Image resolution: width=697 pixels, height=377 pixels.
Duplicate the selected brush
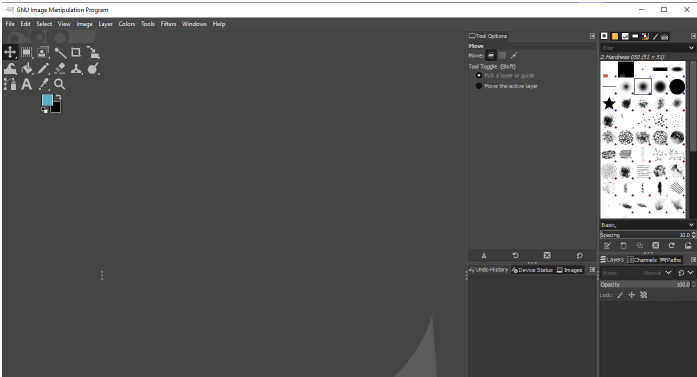(640, 245)
